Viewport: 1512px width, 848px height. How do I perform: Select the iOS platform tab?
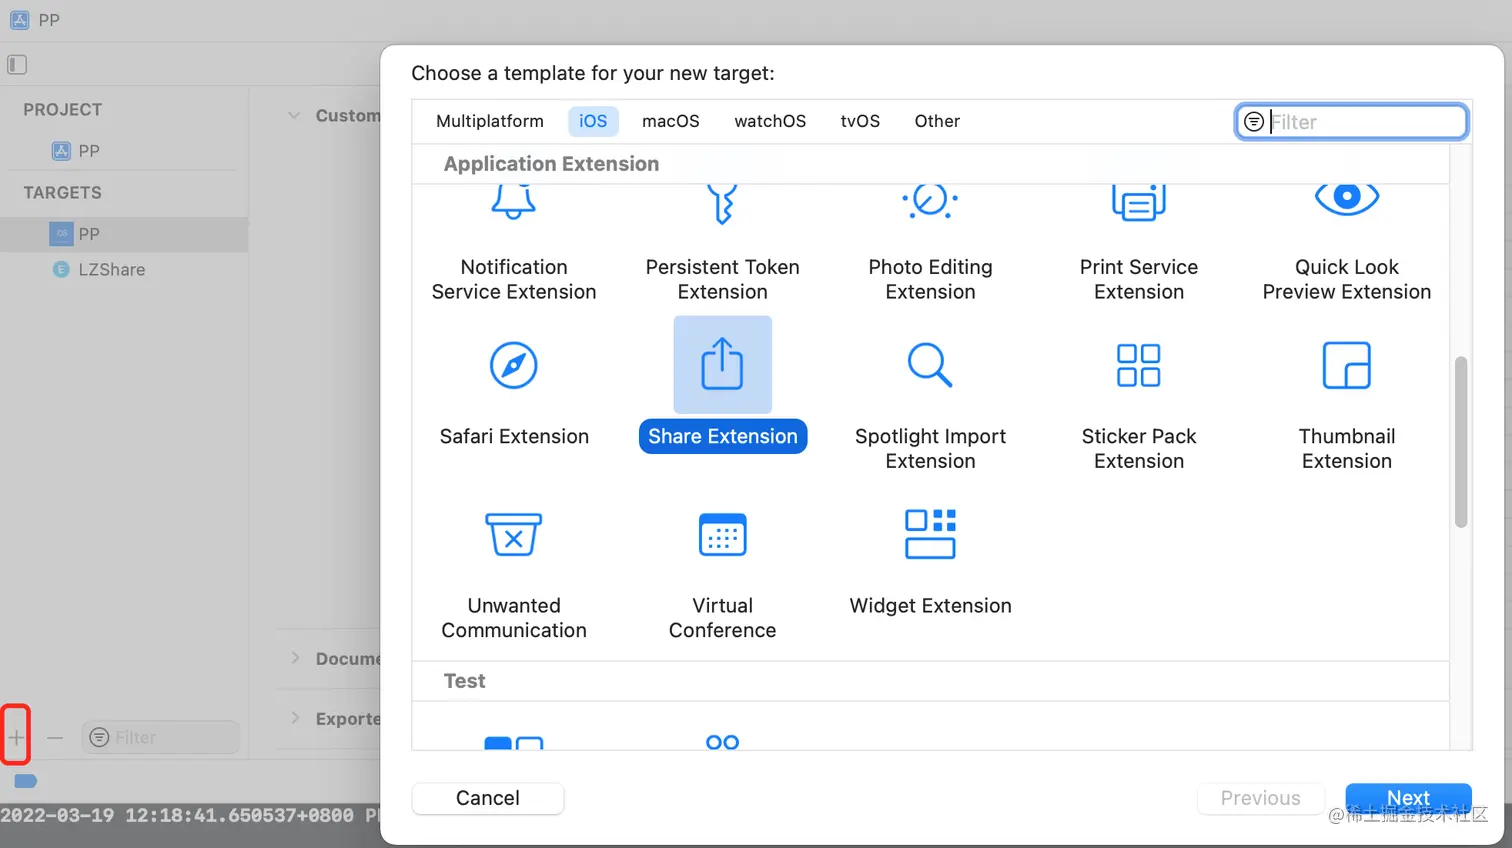coord(593,121)
